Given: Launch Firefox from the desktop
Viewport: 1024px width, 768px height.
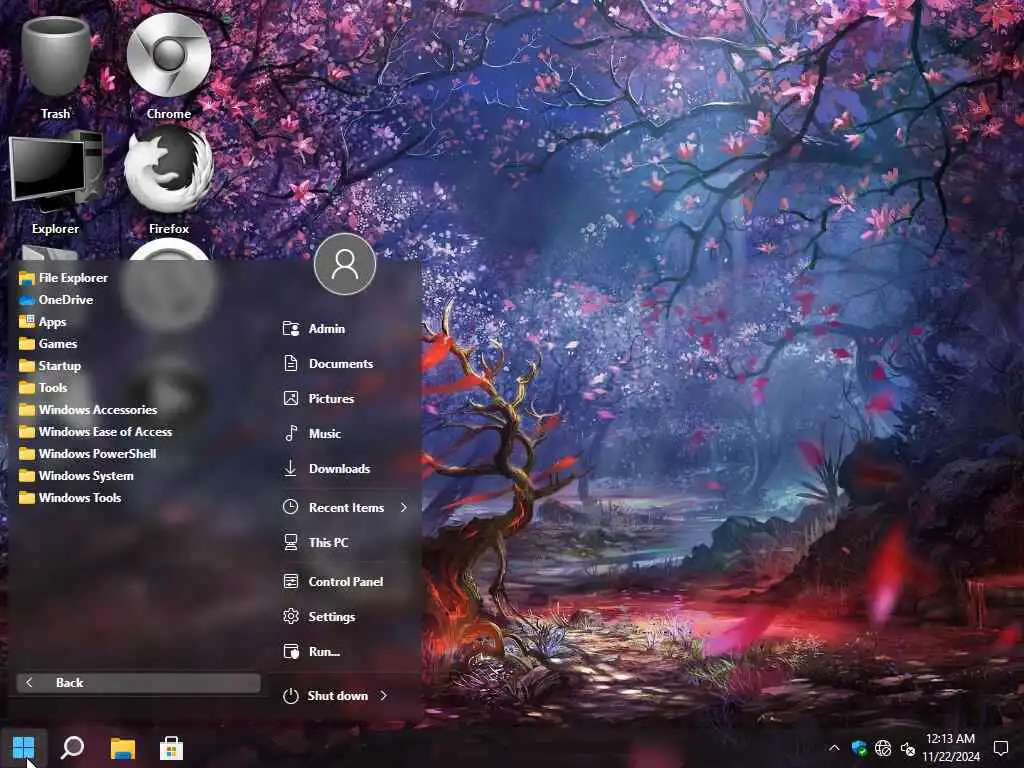Looking at the screenshot, I should click(x=168, y=182).
